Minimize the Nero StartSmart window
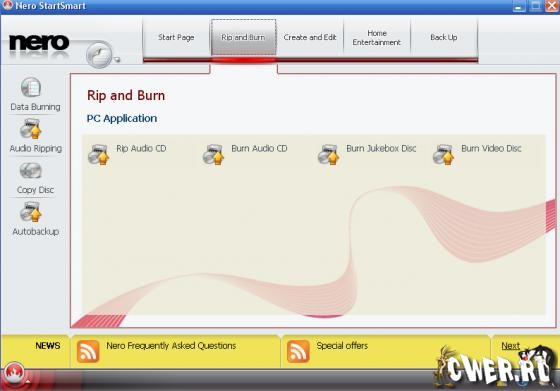 coord(519,6)
